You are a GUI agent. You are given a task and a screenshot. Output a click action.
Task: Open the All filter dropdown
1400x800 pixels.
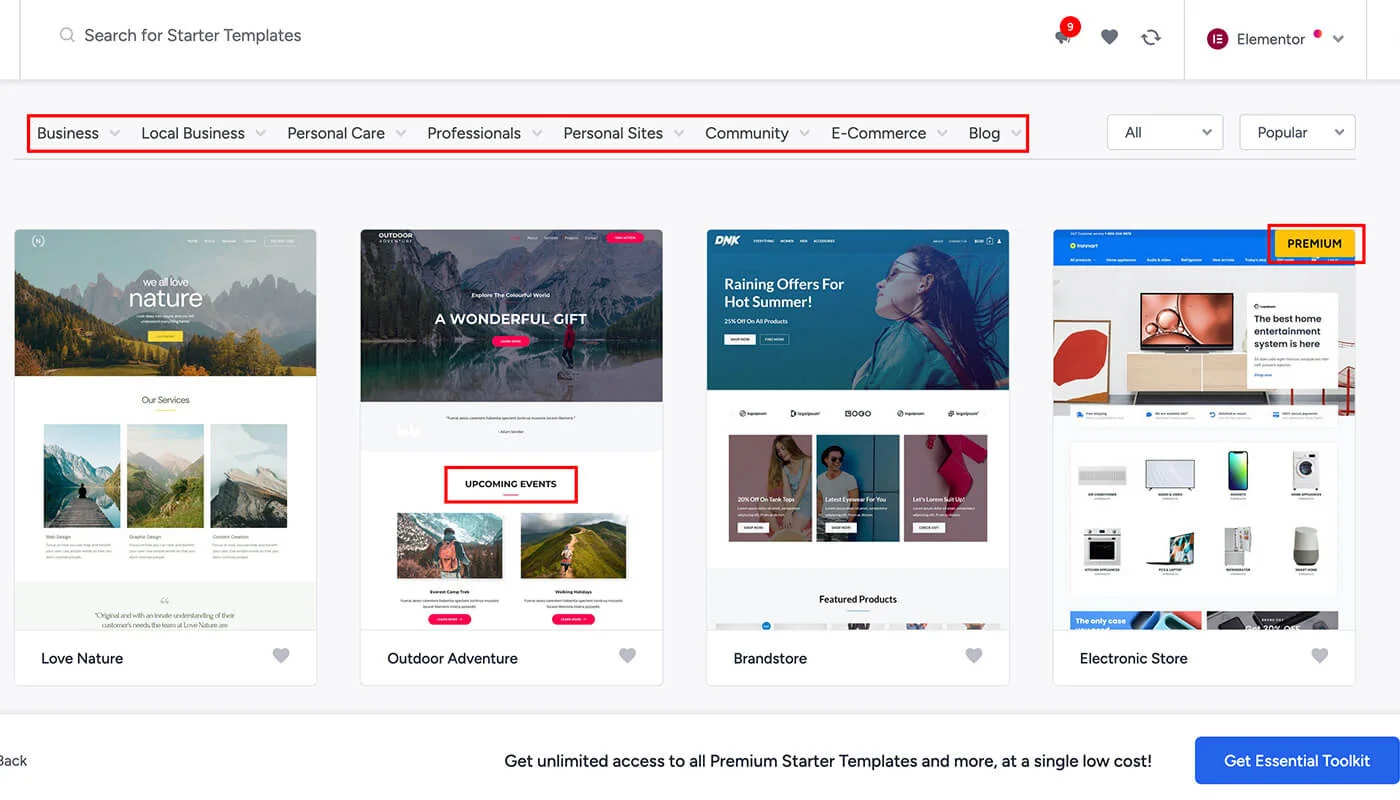pos(1164,132)
